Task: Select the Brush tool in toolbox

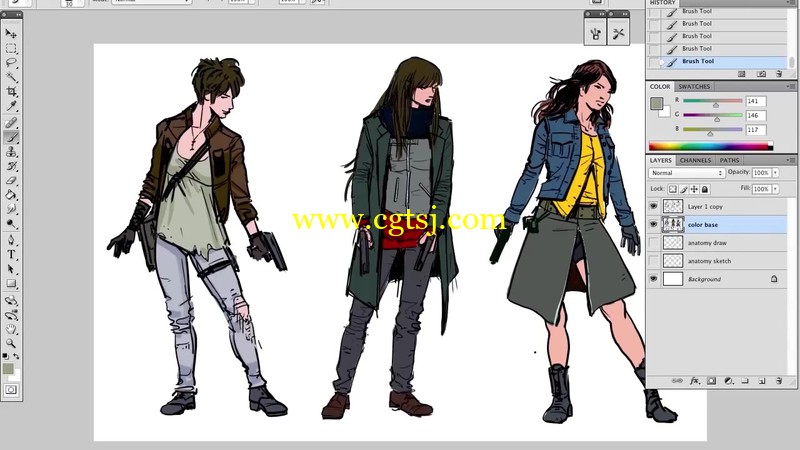Action: point(11,137)
